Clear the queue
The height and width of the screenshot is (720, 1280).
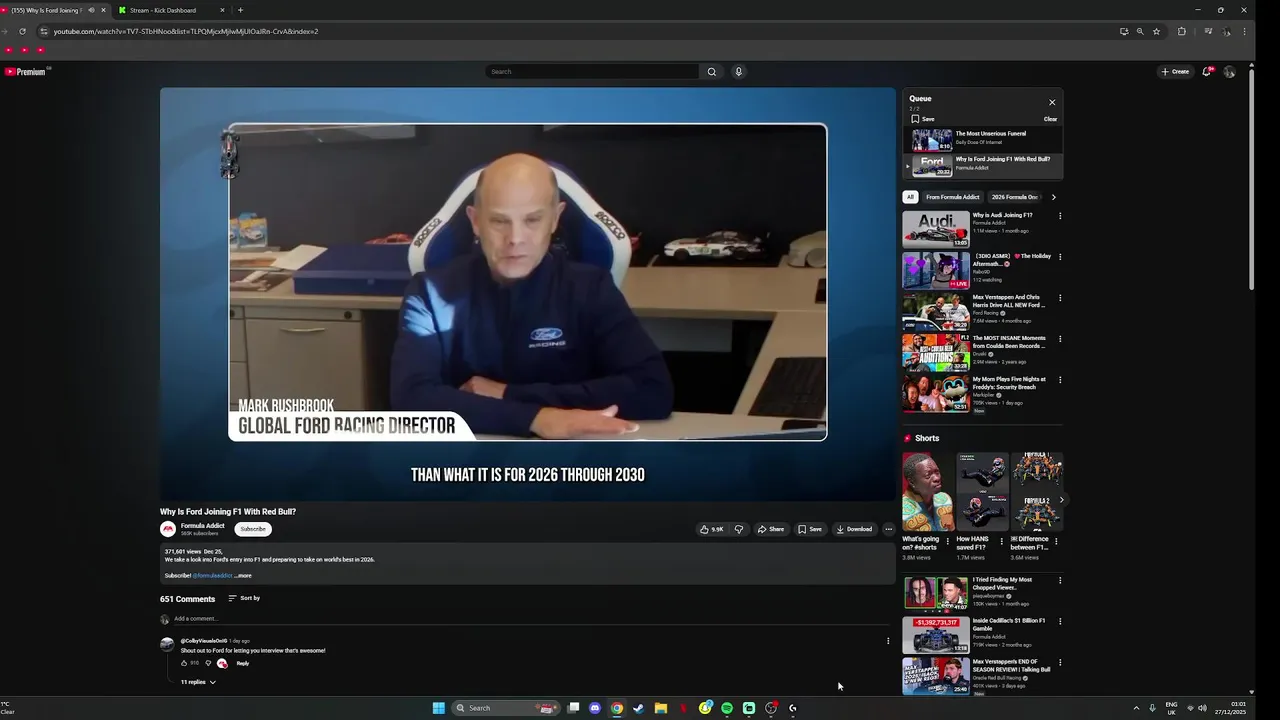click(1050, 119)
